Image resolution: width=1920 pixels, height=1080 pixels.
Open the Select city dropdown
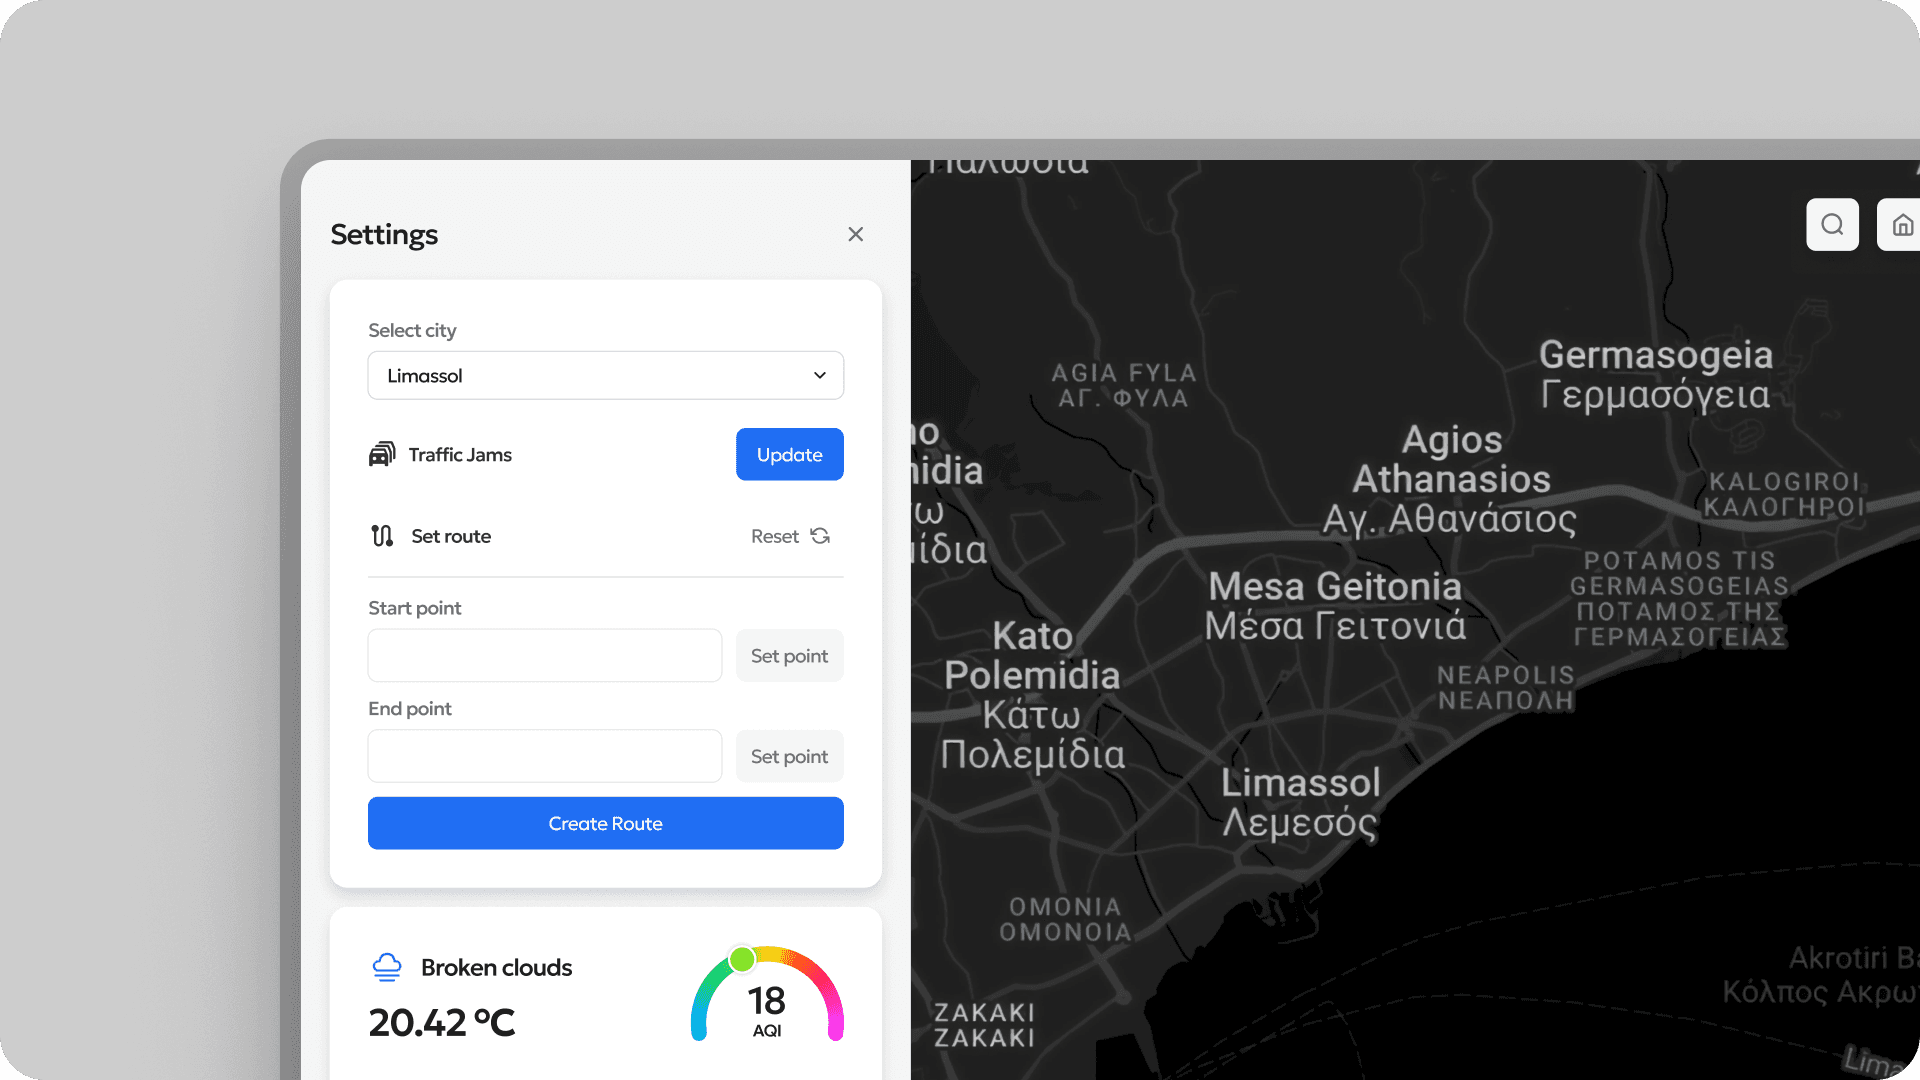click(605, 376)
